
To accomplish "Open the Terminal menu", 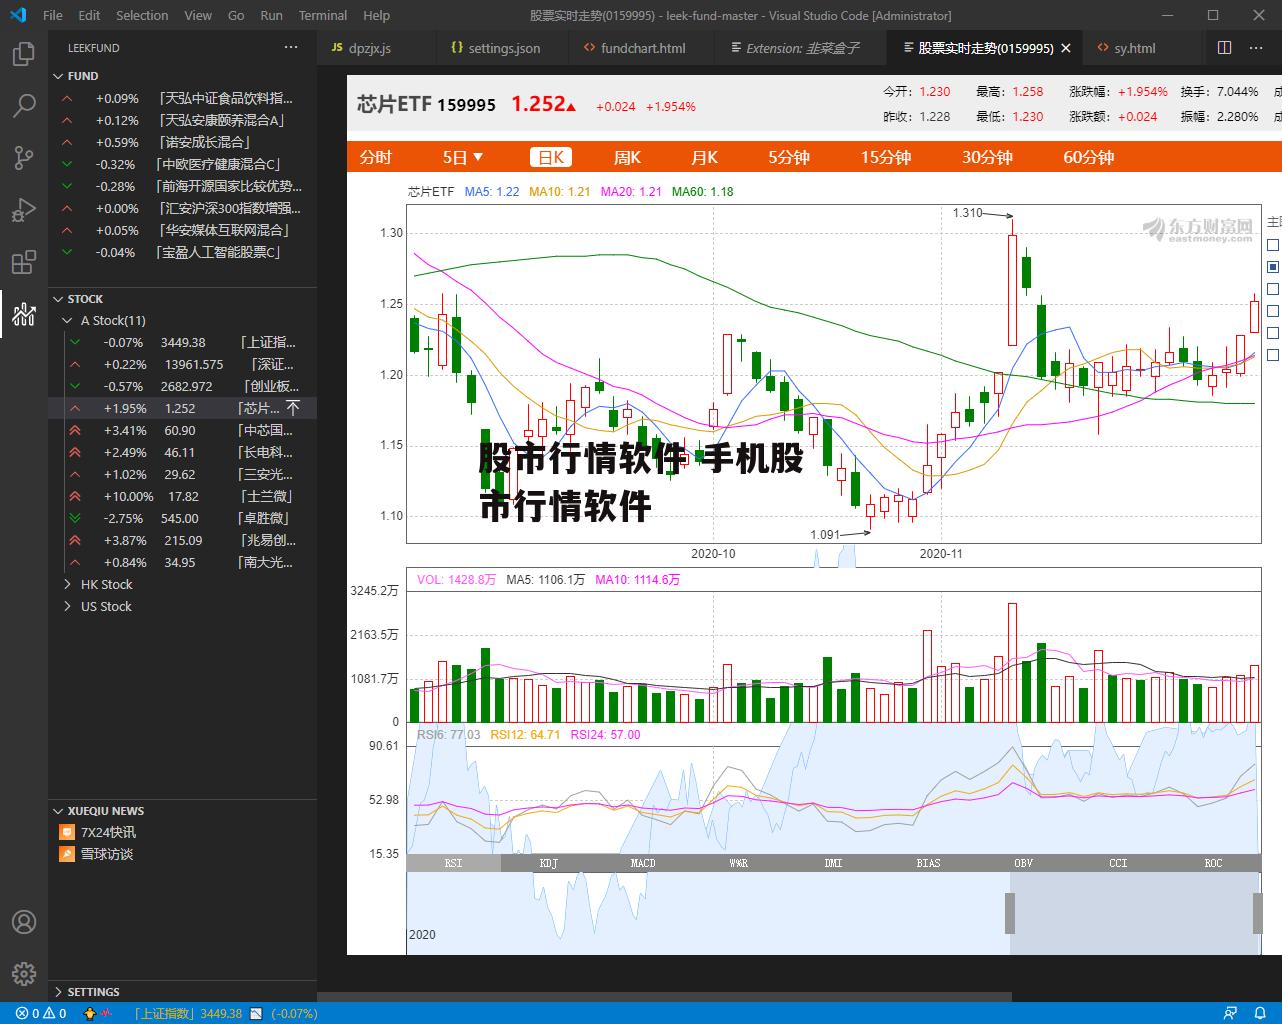I will [323, 15].
